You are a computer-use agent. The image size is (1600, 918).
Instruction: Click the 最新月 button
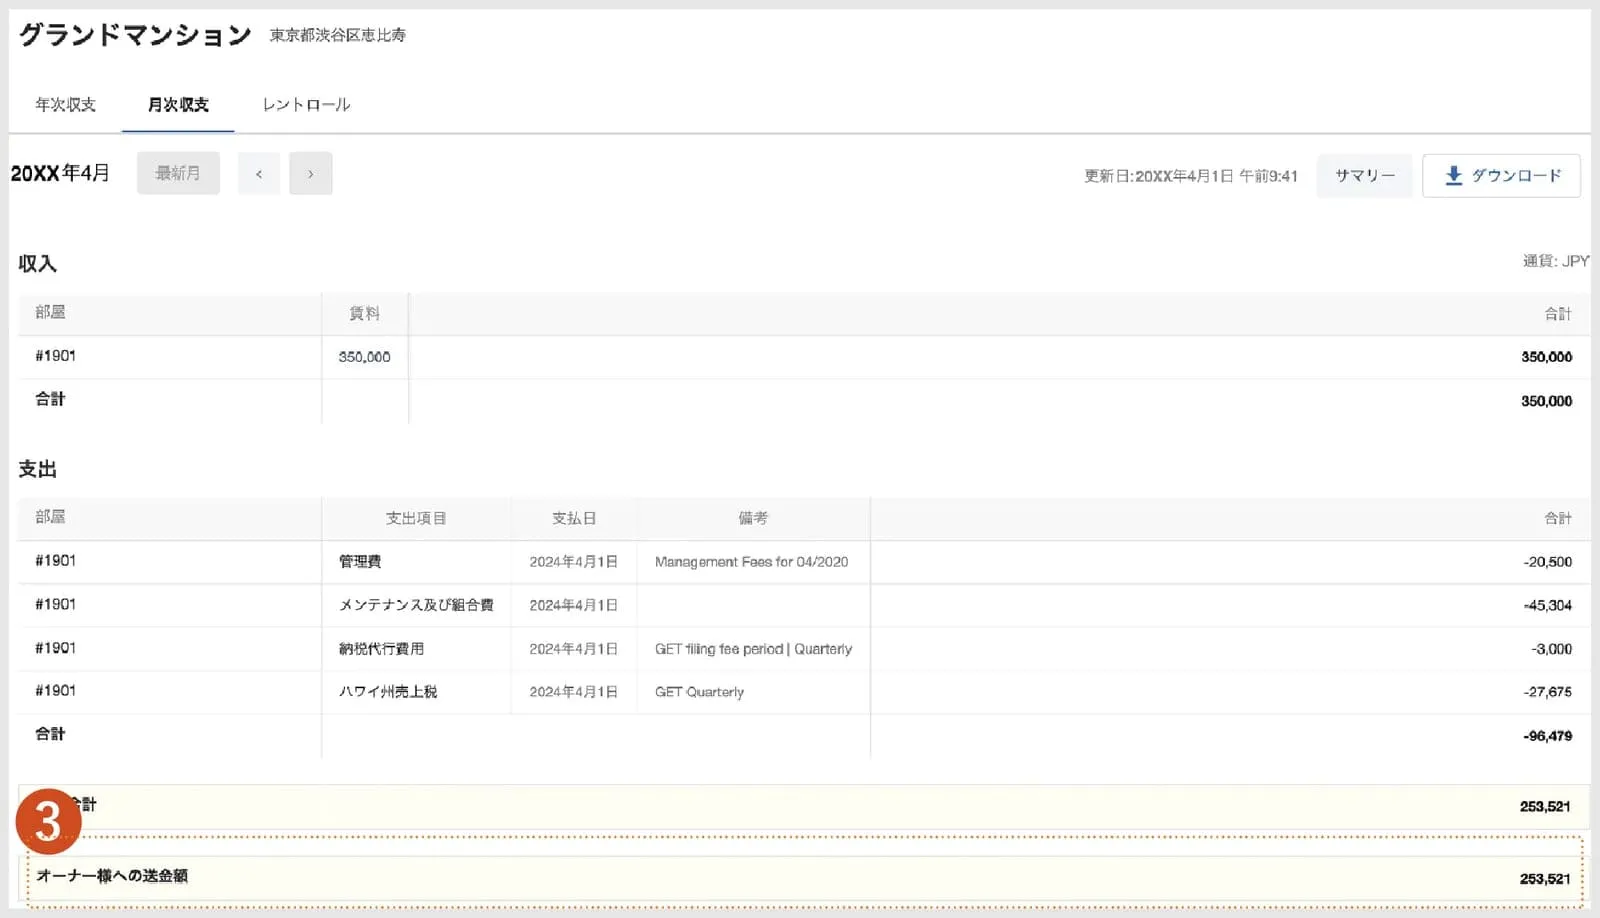tap(178, 173)
